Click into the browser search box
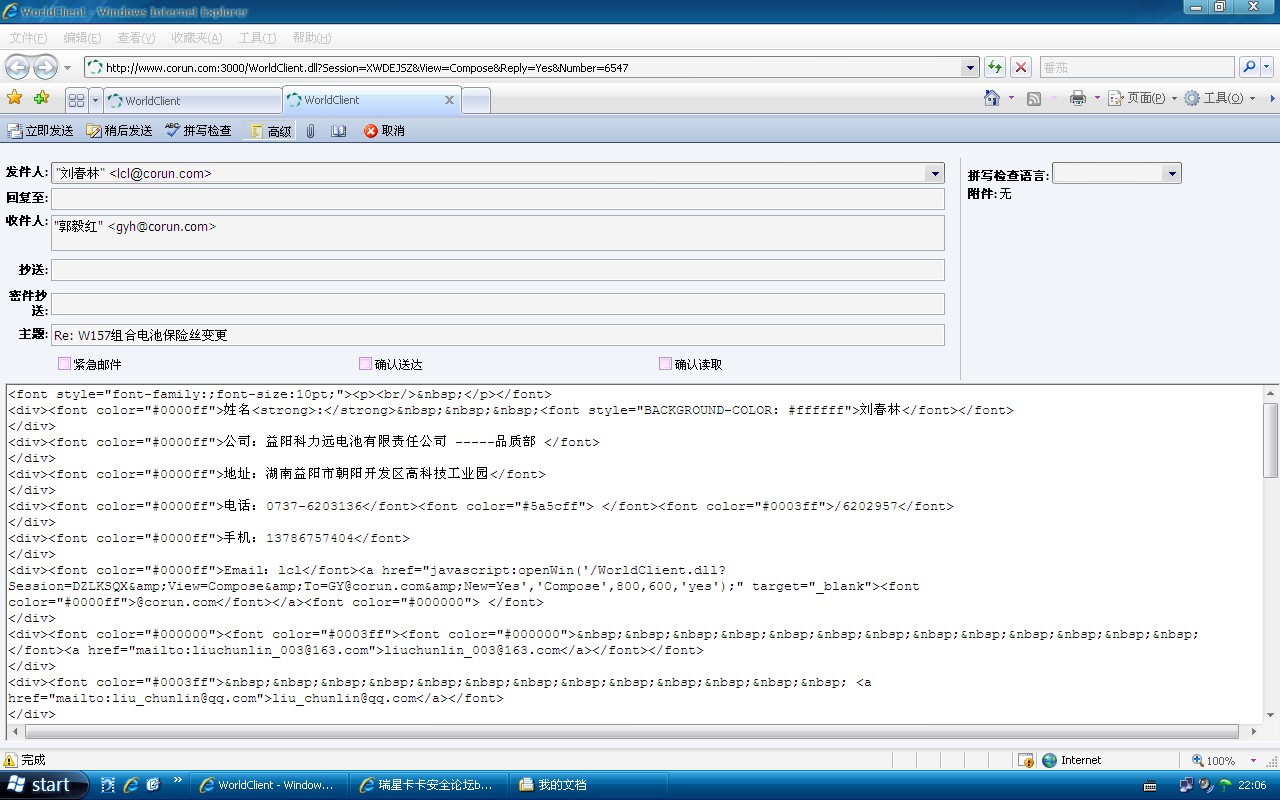 [x=1137, y=67]
